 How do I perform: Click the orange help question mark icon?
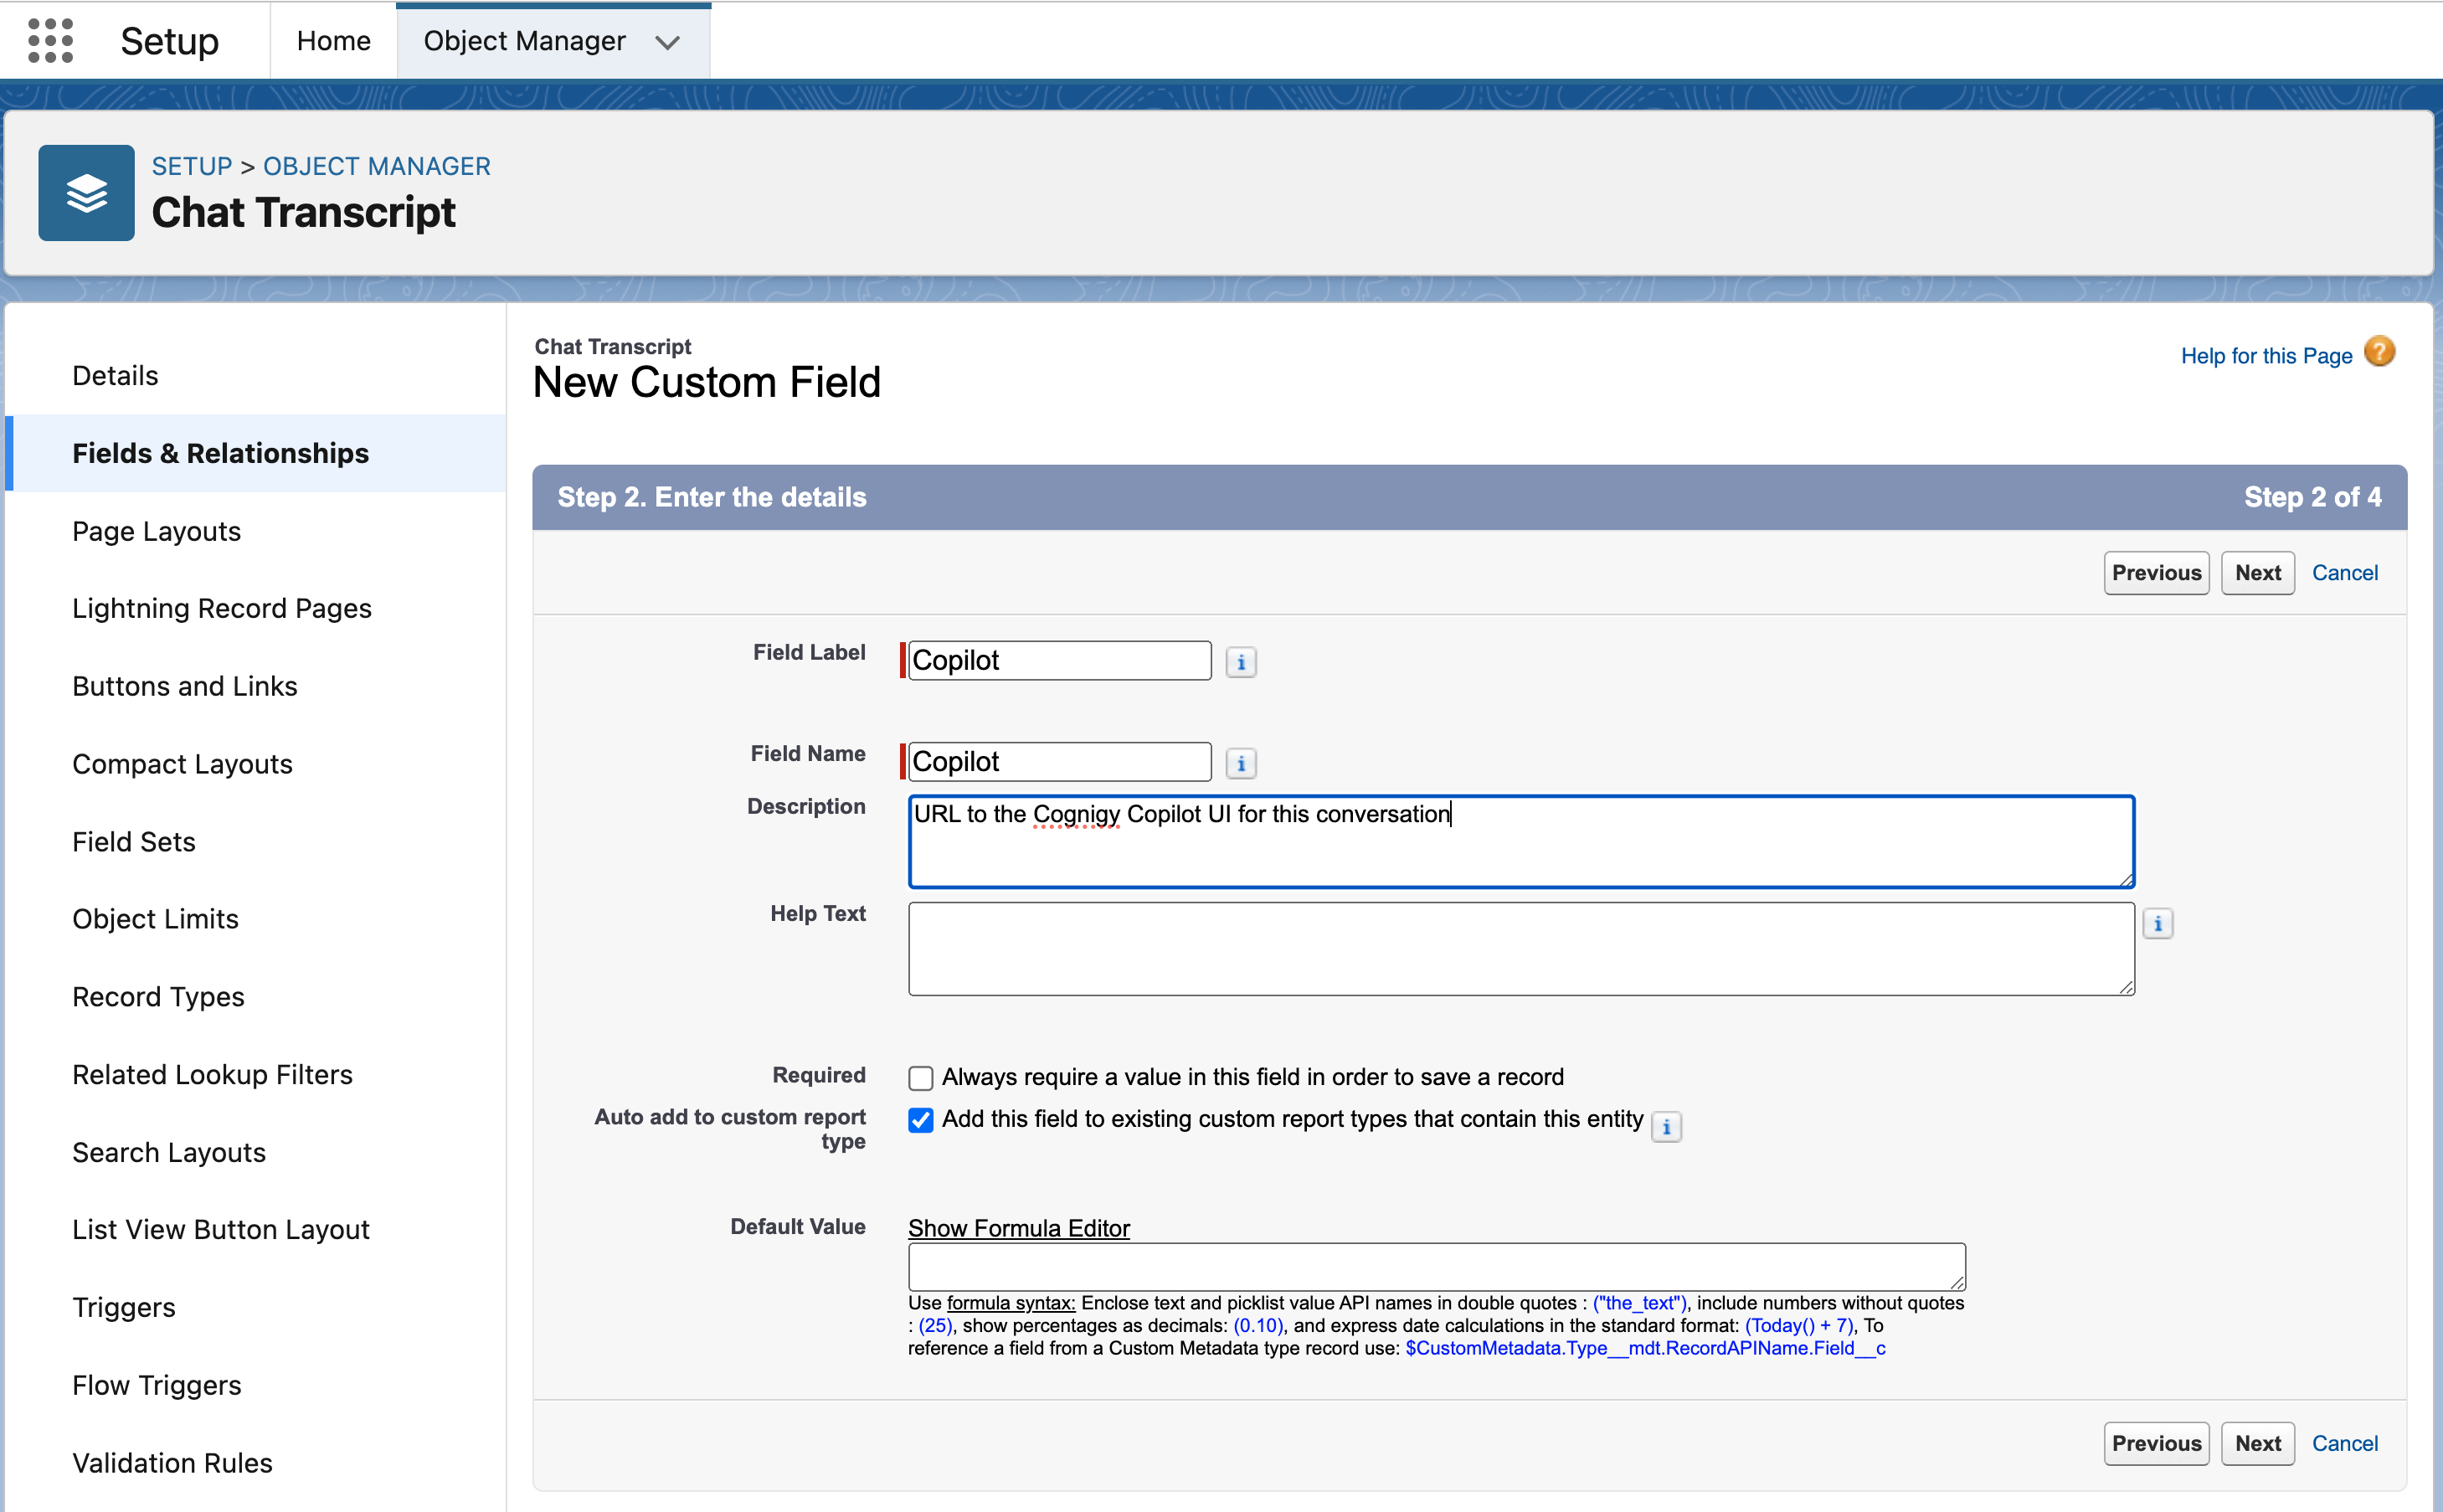point(2378,353)
